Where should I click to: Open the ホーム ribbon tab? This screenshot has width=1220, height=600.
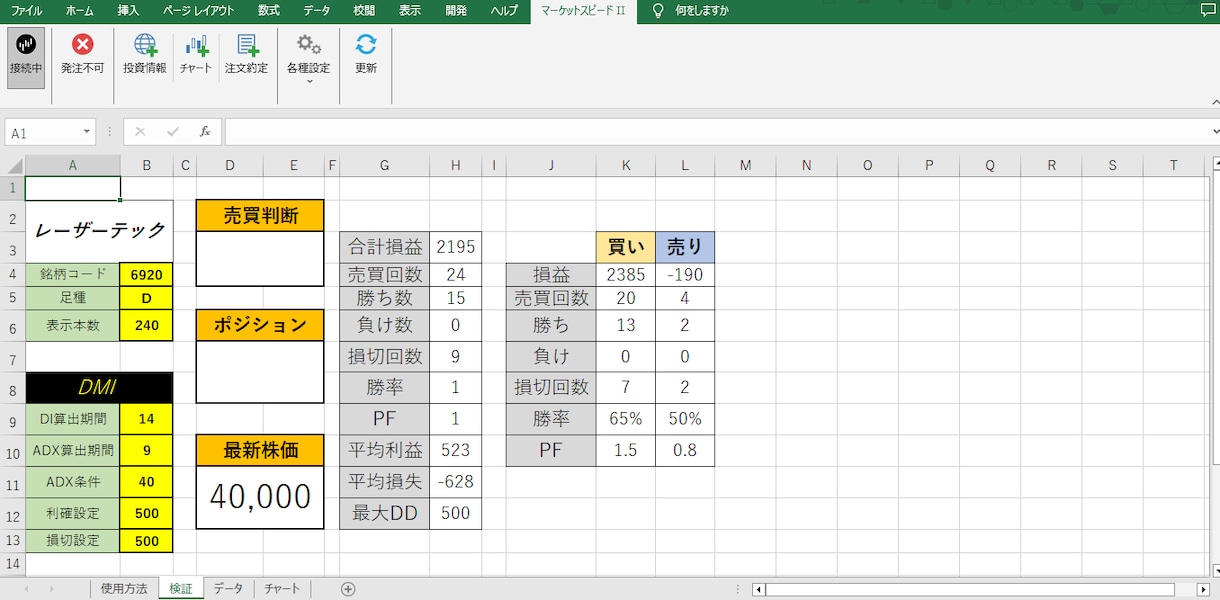(x=79, y=11)
